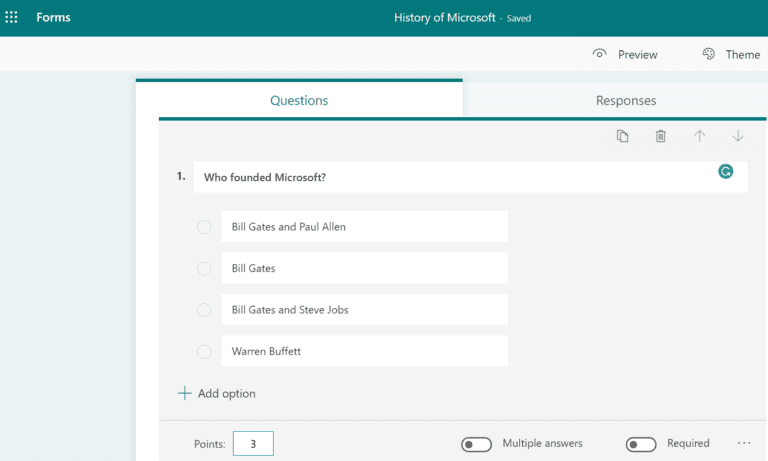Copy question using the duplicate icon
The image size is (768, 461).
click(622, 136)
